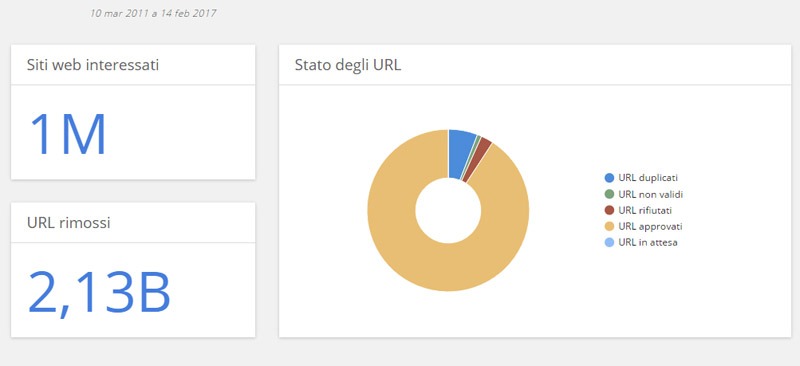Click the 2,13B removed URLs figure
The image size is (800, 366).
[x=99, y=293]
